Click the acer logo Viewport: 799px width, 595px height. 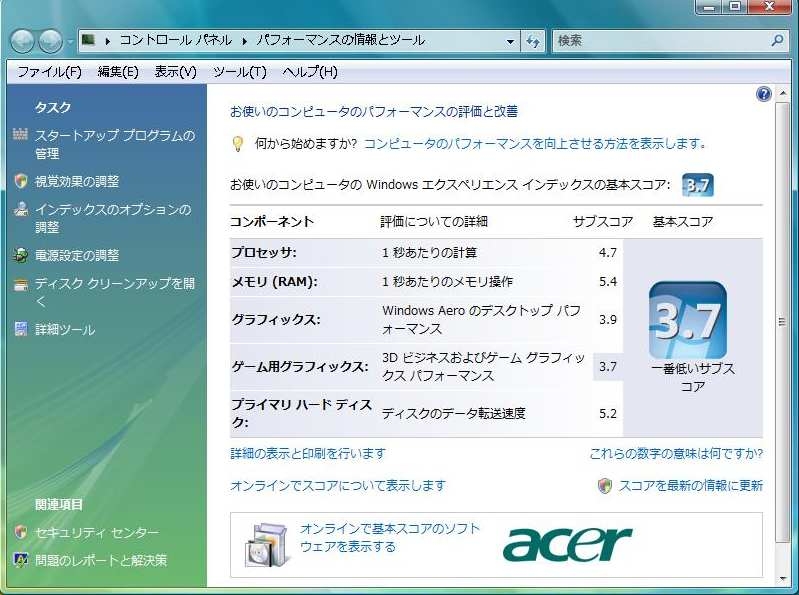click(x=567, y=544)
